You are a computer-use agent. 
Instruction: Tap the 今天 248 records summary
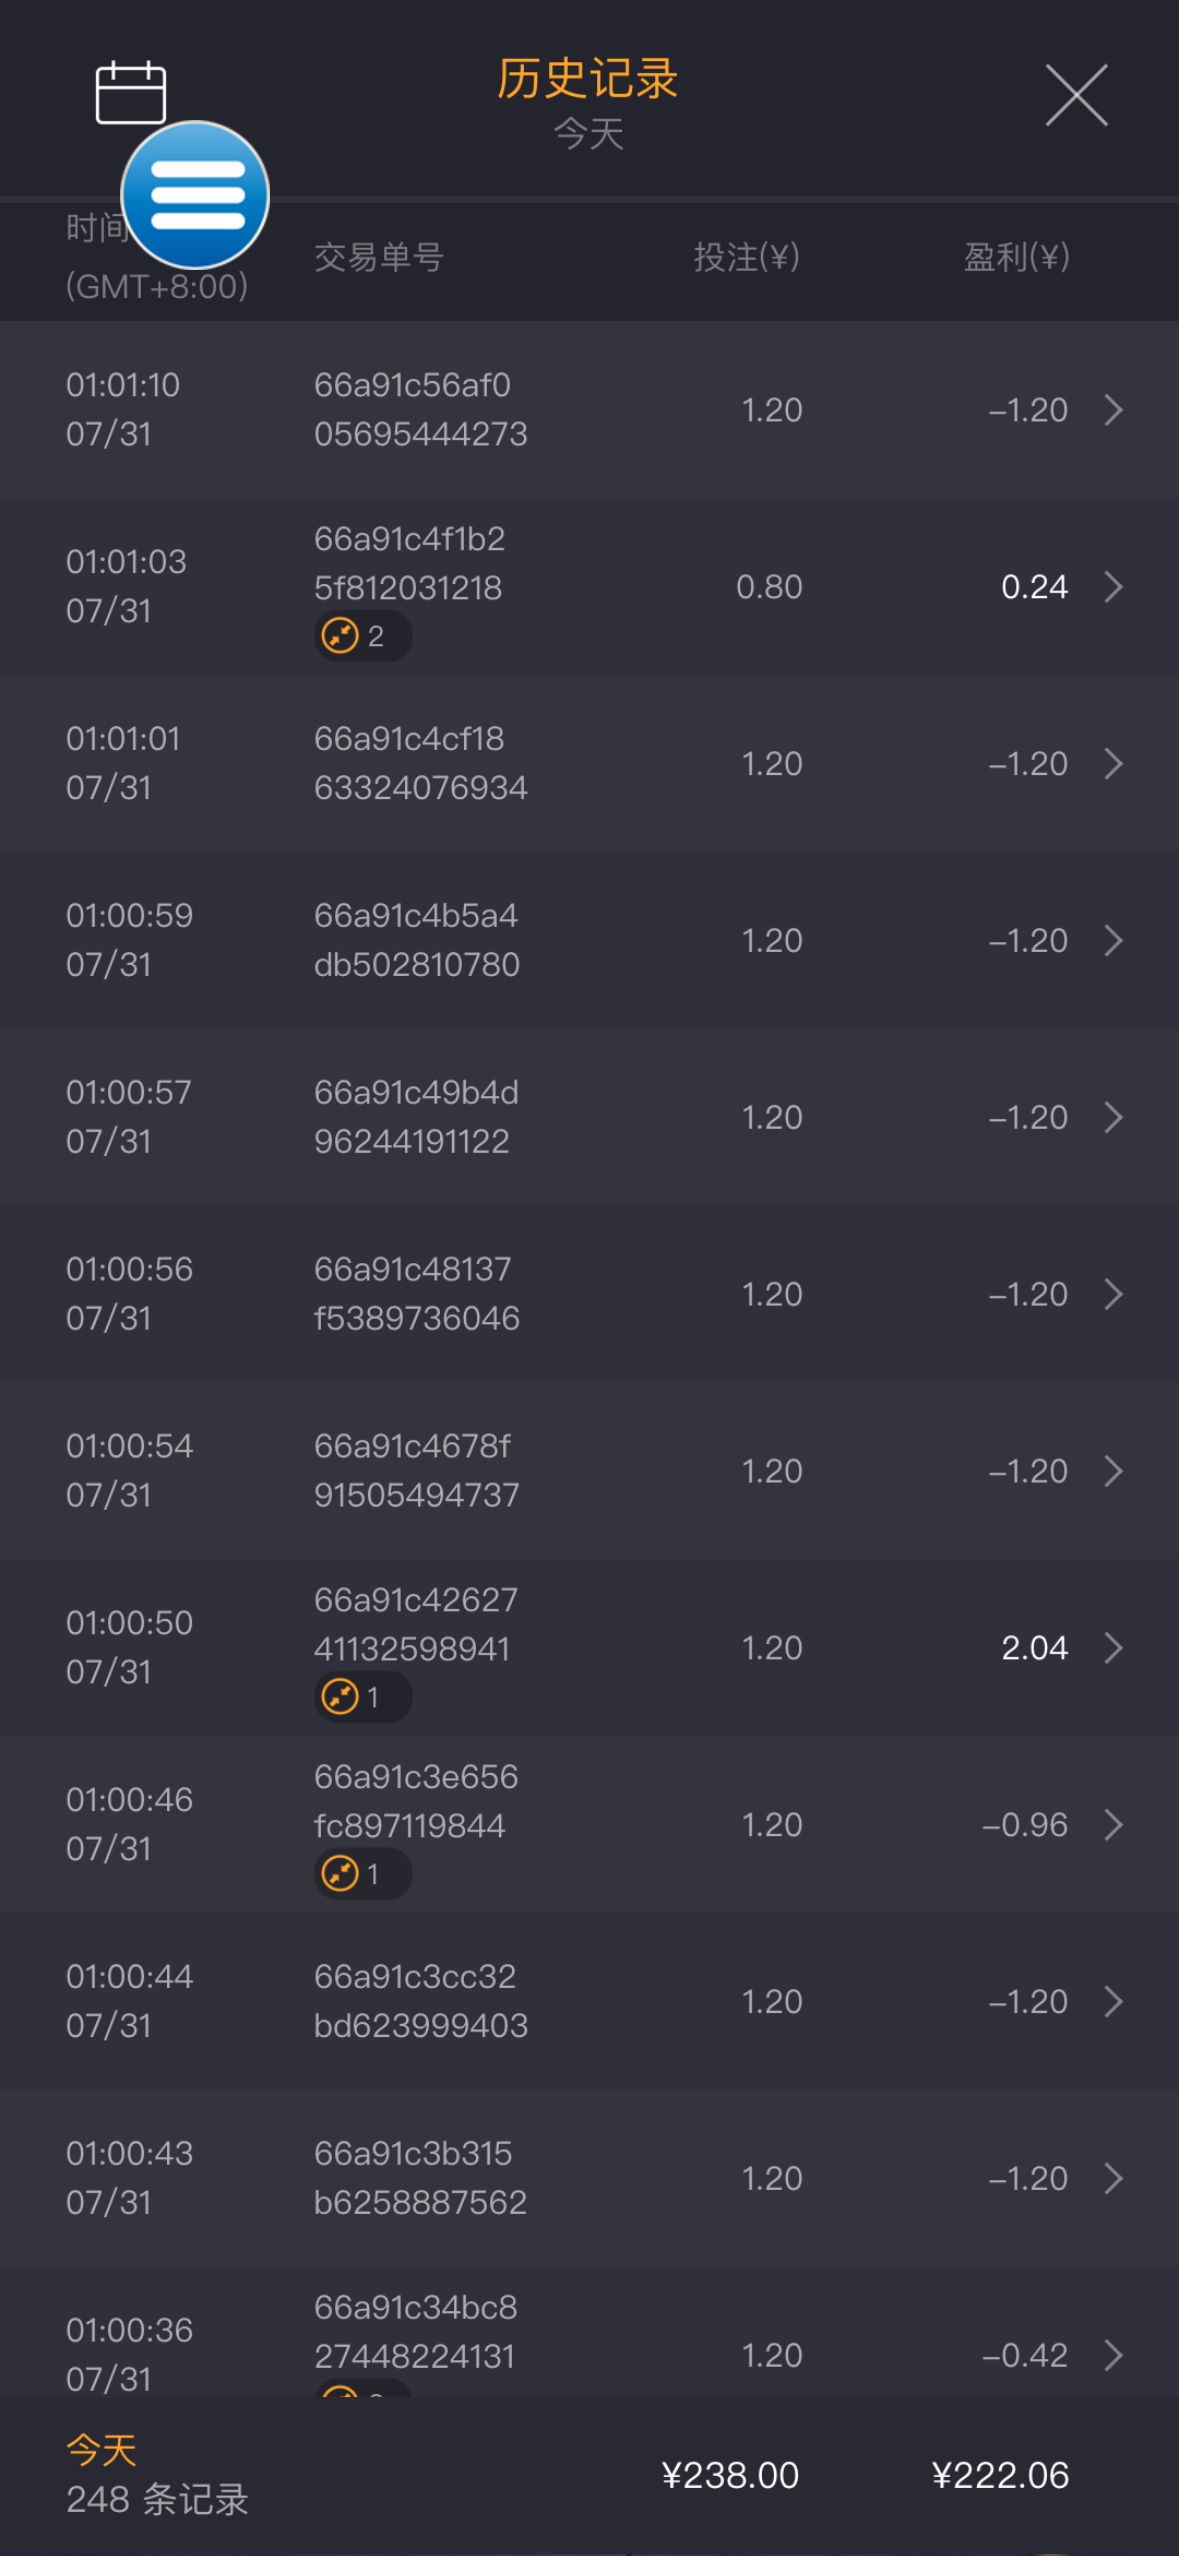coord(157,2475)
